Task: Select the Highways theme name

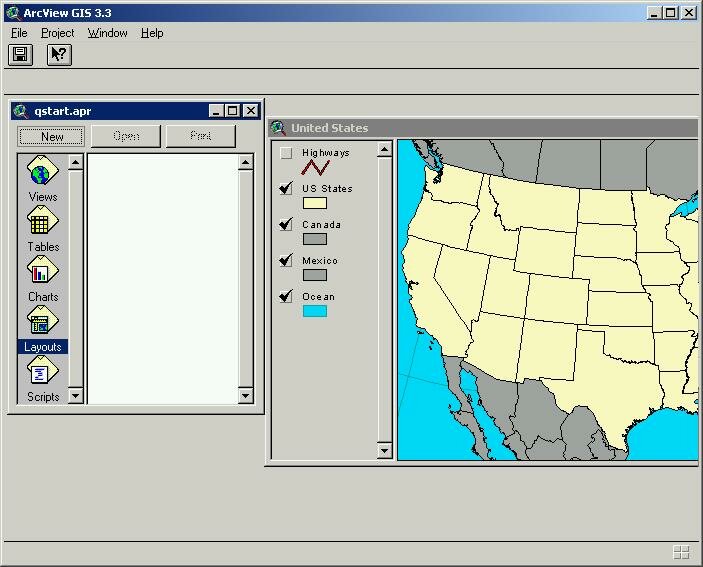Action: pos(326,153)
